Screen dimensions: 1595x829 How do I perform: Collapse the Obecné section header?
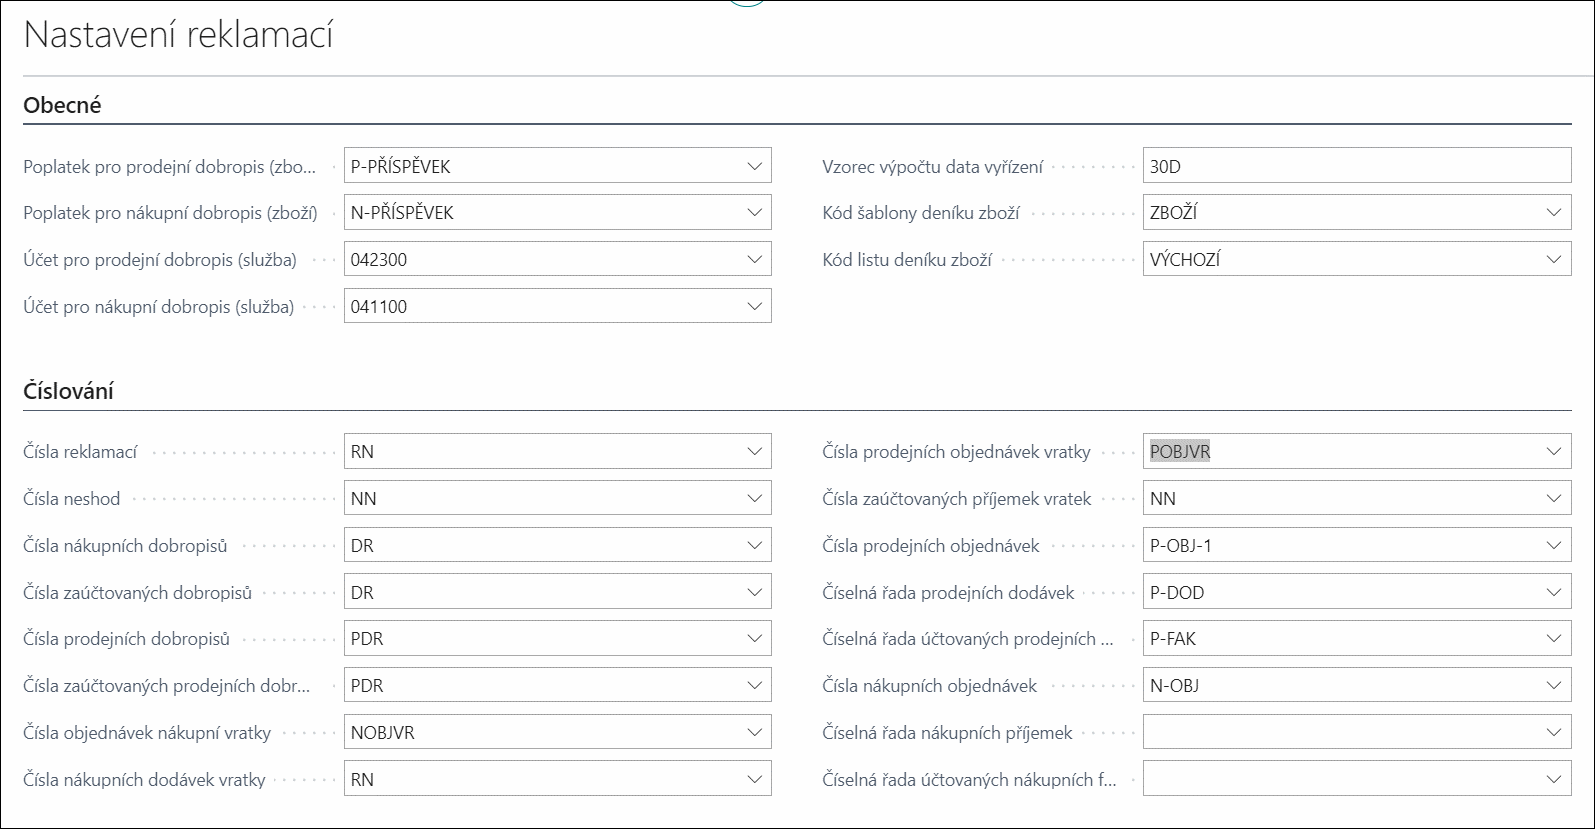point(62,104)
